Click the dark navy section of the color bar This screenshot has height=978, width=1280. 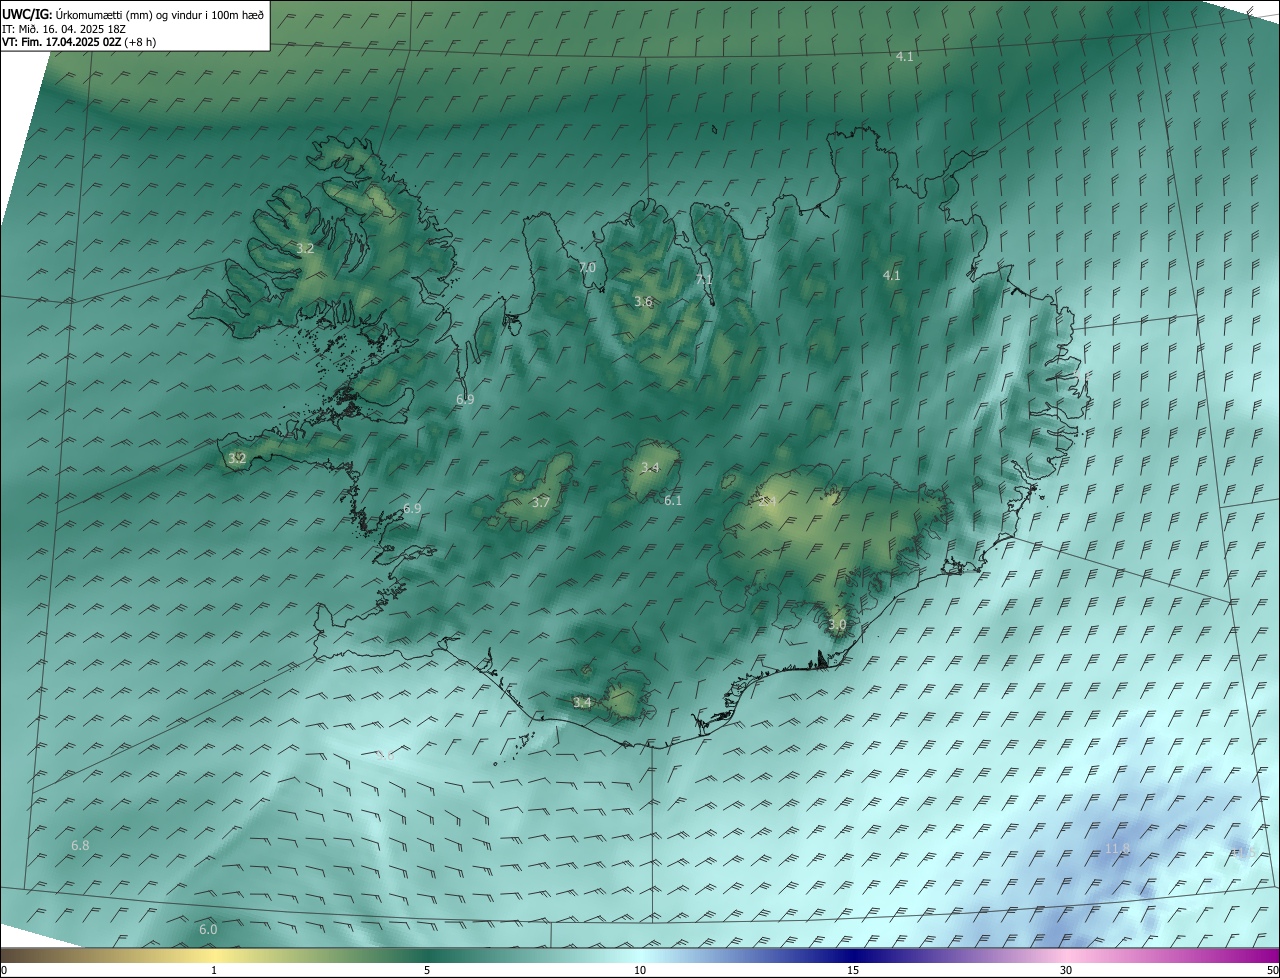coord(853,955)
